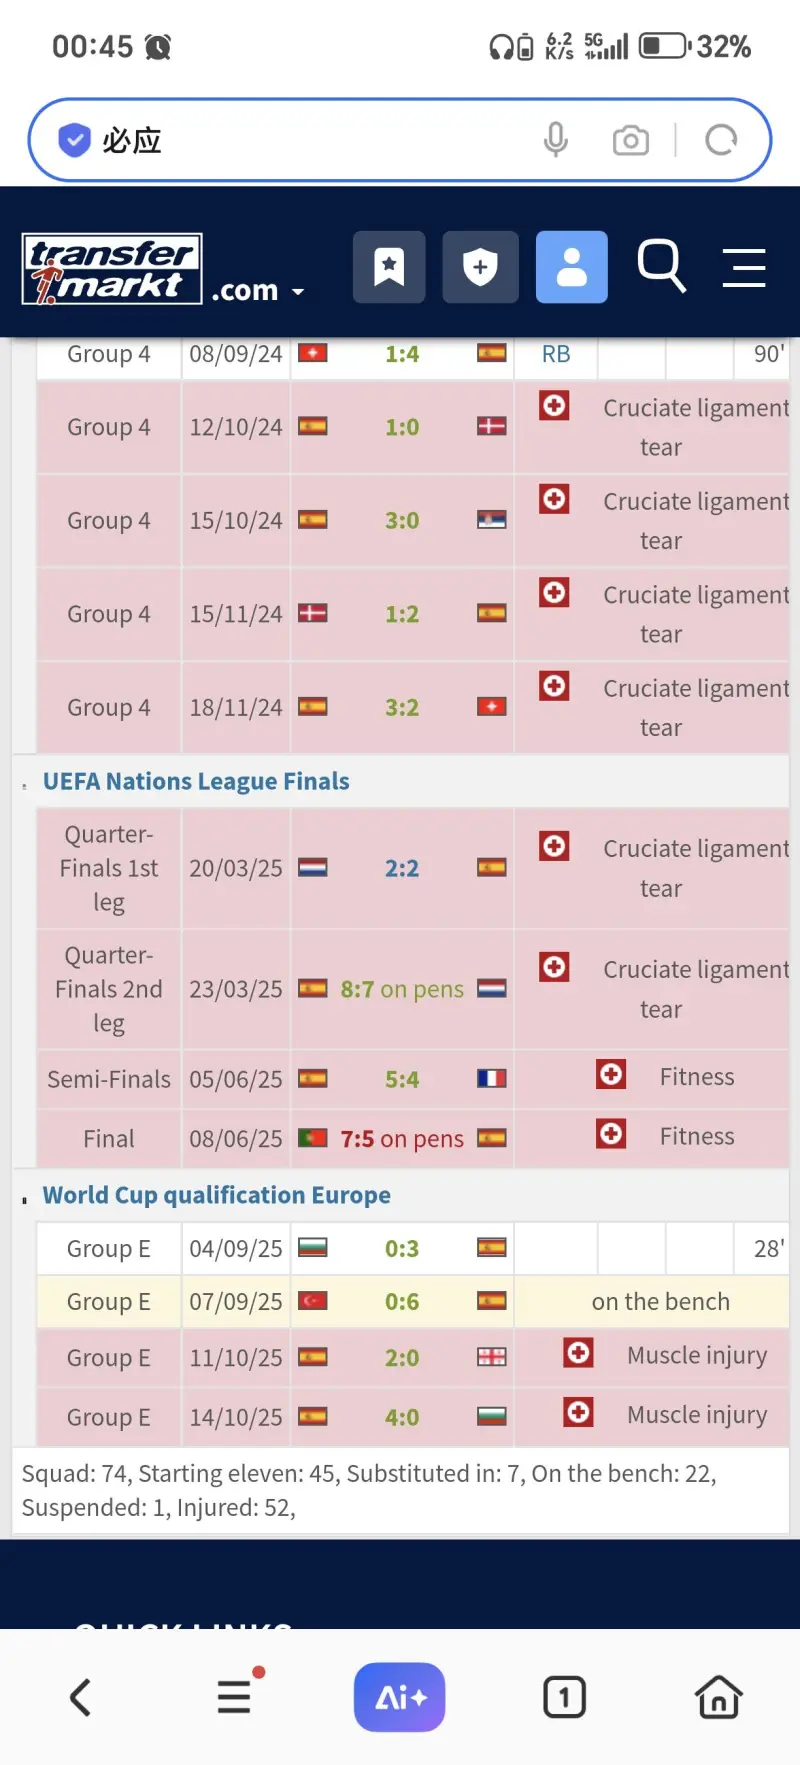Open the Transfermarkt hamburger menu
Viewport: 800px width, 1765px height.
744,267
